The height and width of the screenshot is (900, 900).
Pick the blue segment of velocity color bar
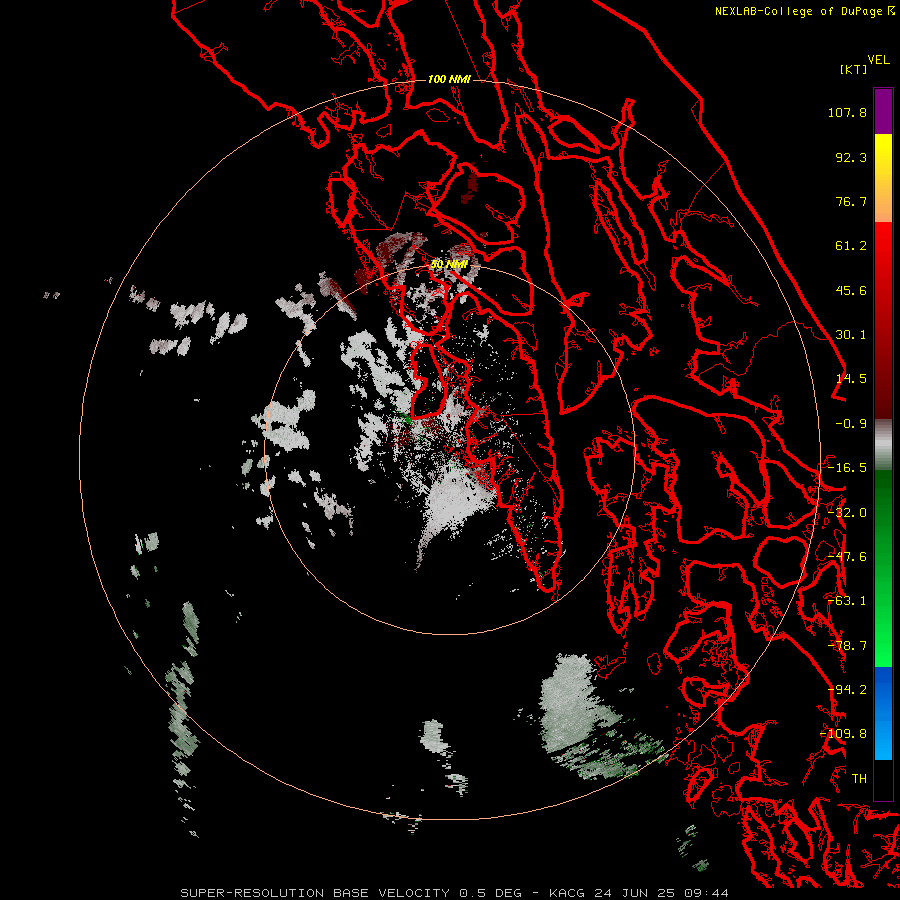point(883,713)
